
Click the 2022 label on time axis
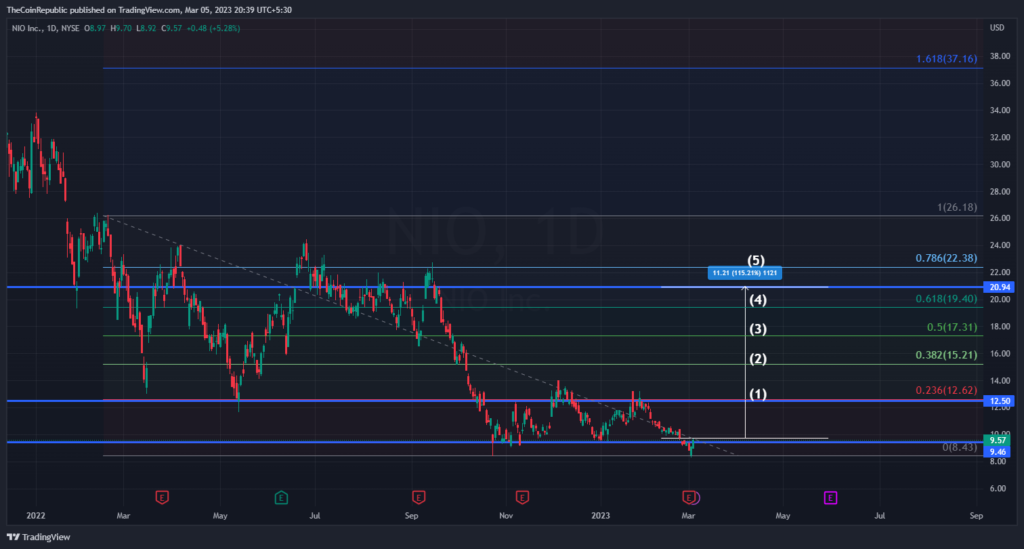point(36,516)
